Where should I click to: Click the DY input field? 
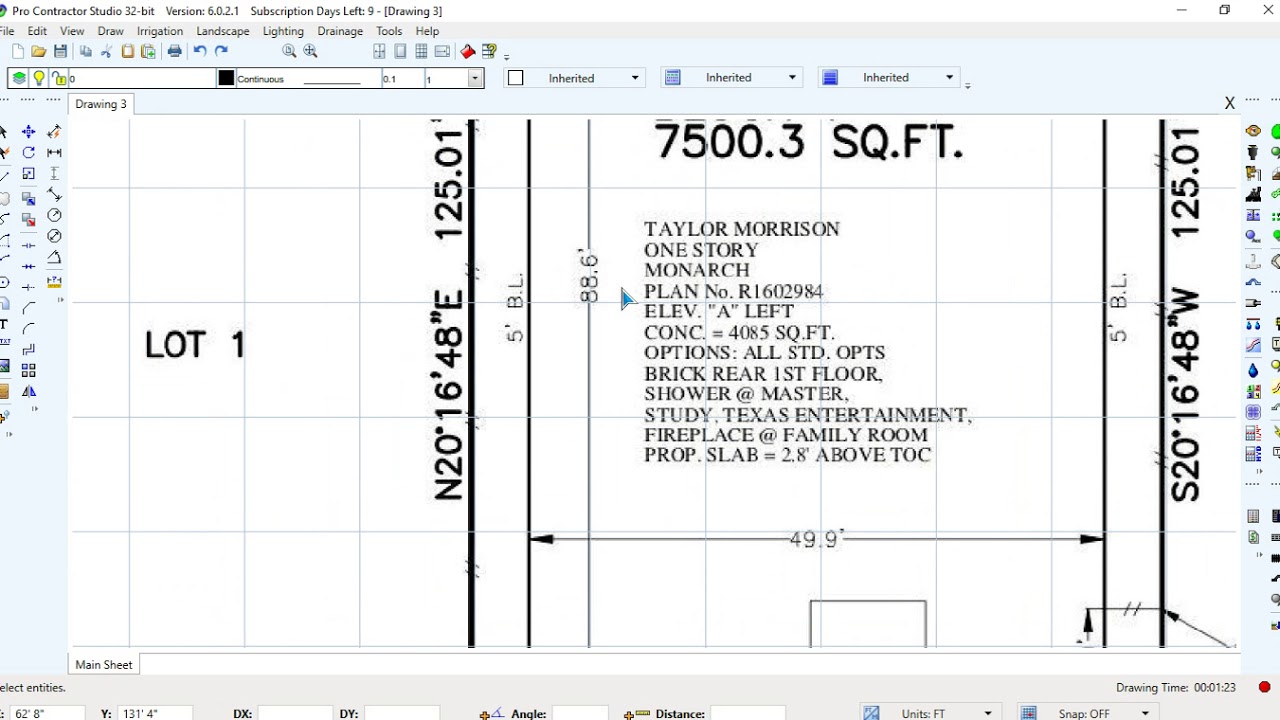(x=402, y=714)
